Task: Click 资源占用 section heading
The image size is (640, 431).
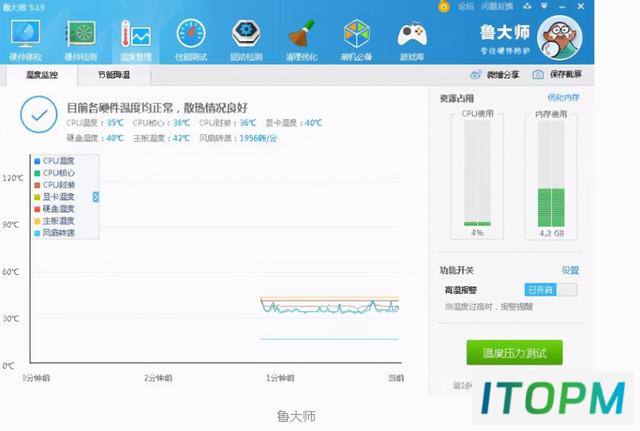Action: point(457,98)
